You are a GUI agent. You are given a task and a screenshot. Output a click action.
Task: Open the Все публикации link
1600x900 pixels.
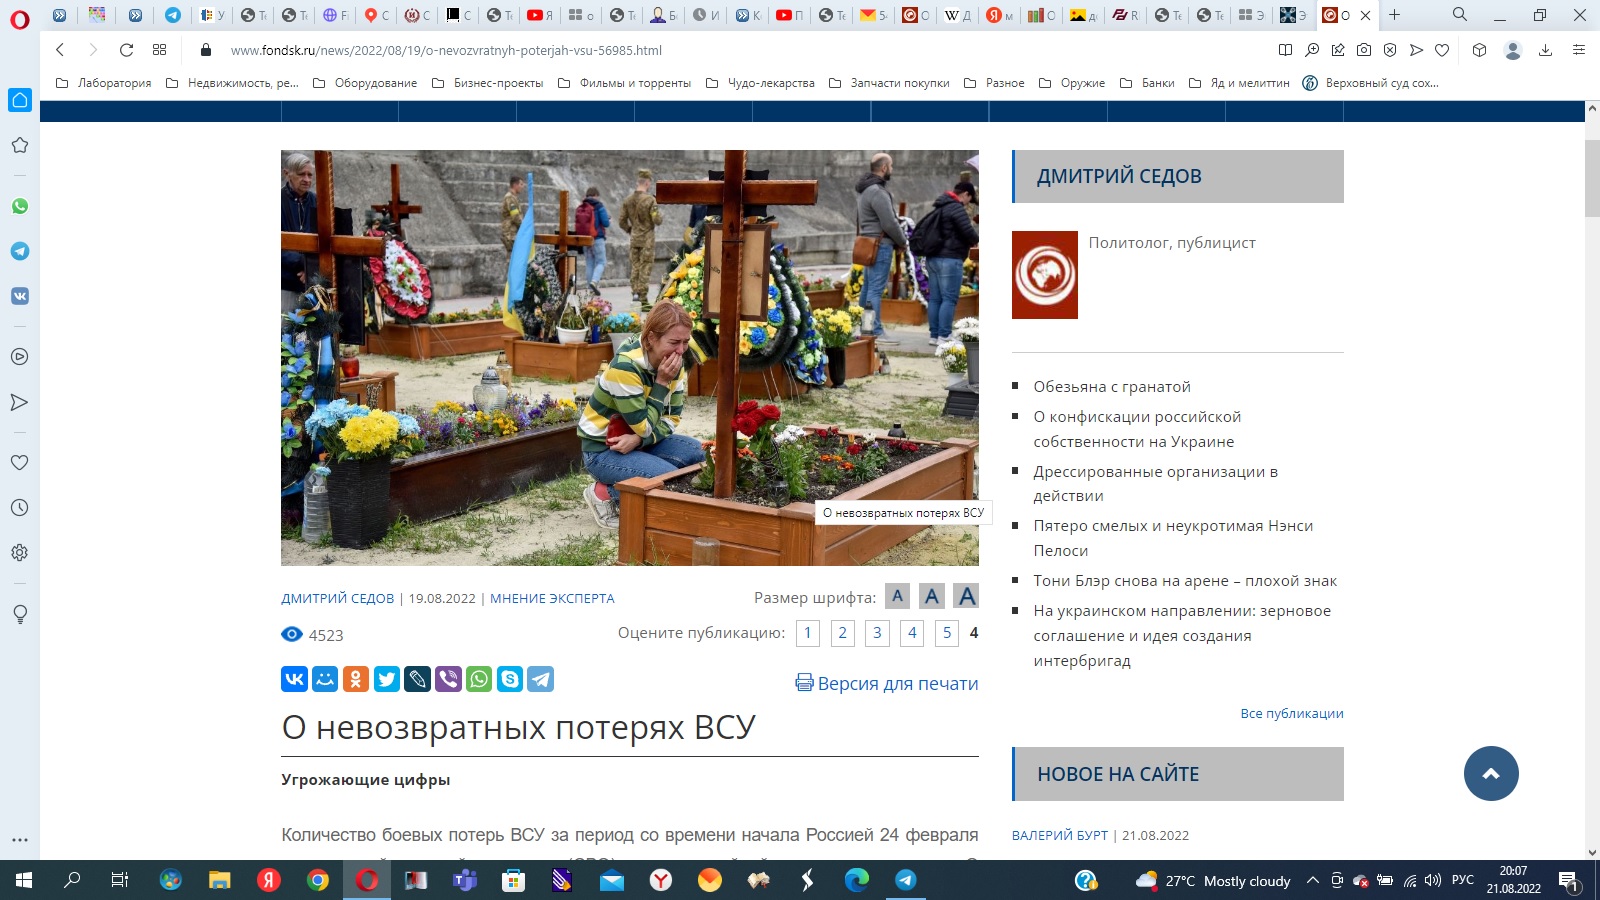click(1291, 713)
